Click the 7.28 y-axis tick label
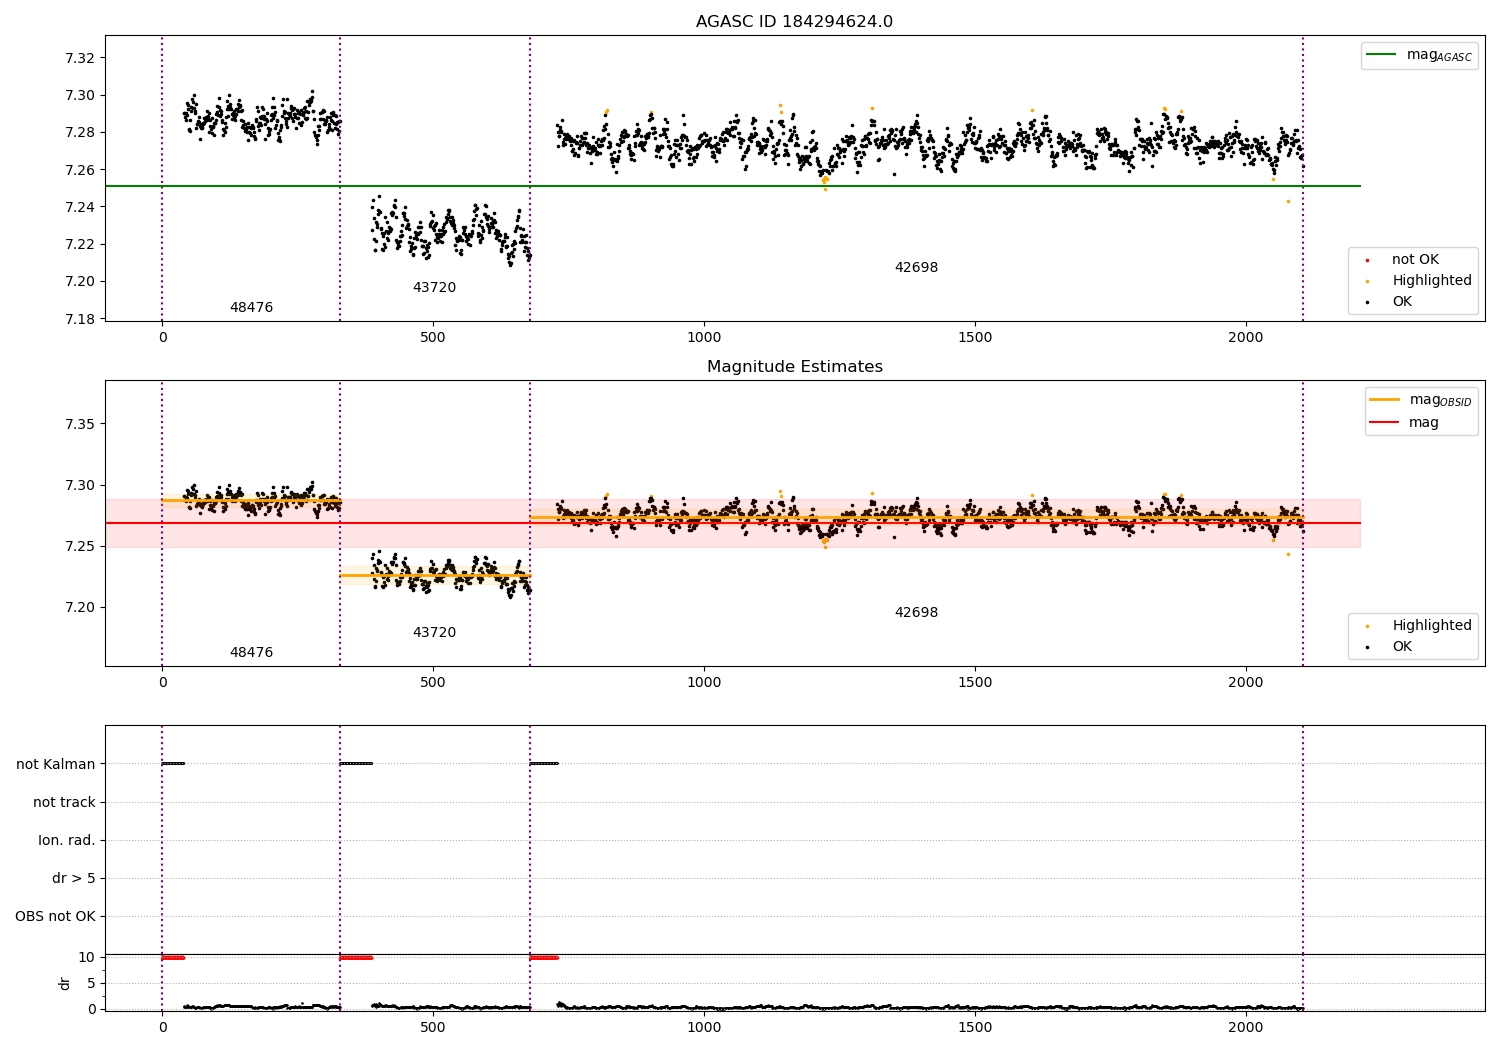Viewport: 1500px width, 1050px height. coord(79,133)
